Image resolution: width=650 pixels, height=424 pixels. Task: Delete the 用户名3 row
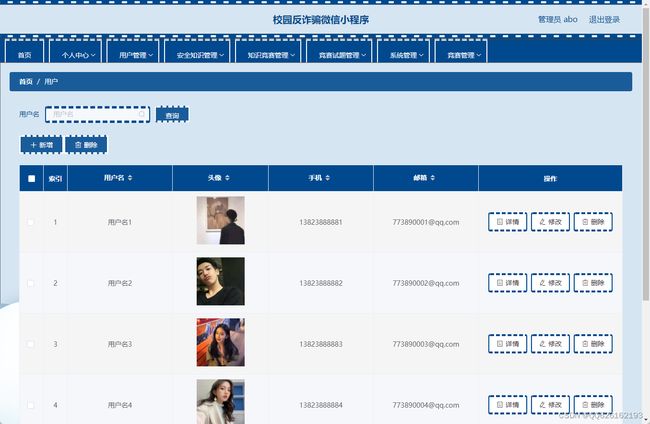(x=593, y=344)
